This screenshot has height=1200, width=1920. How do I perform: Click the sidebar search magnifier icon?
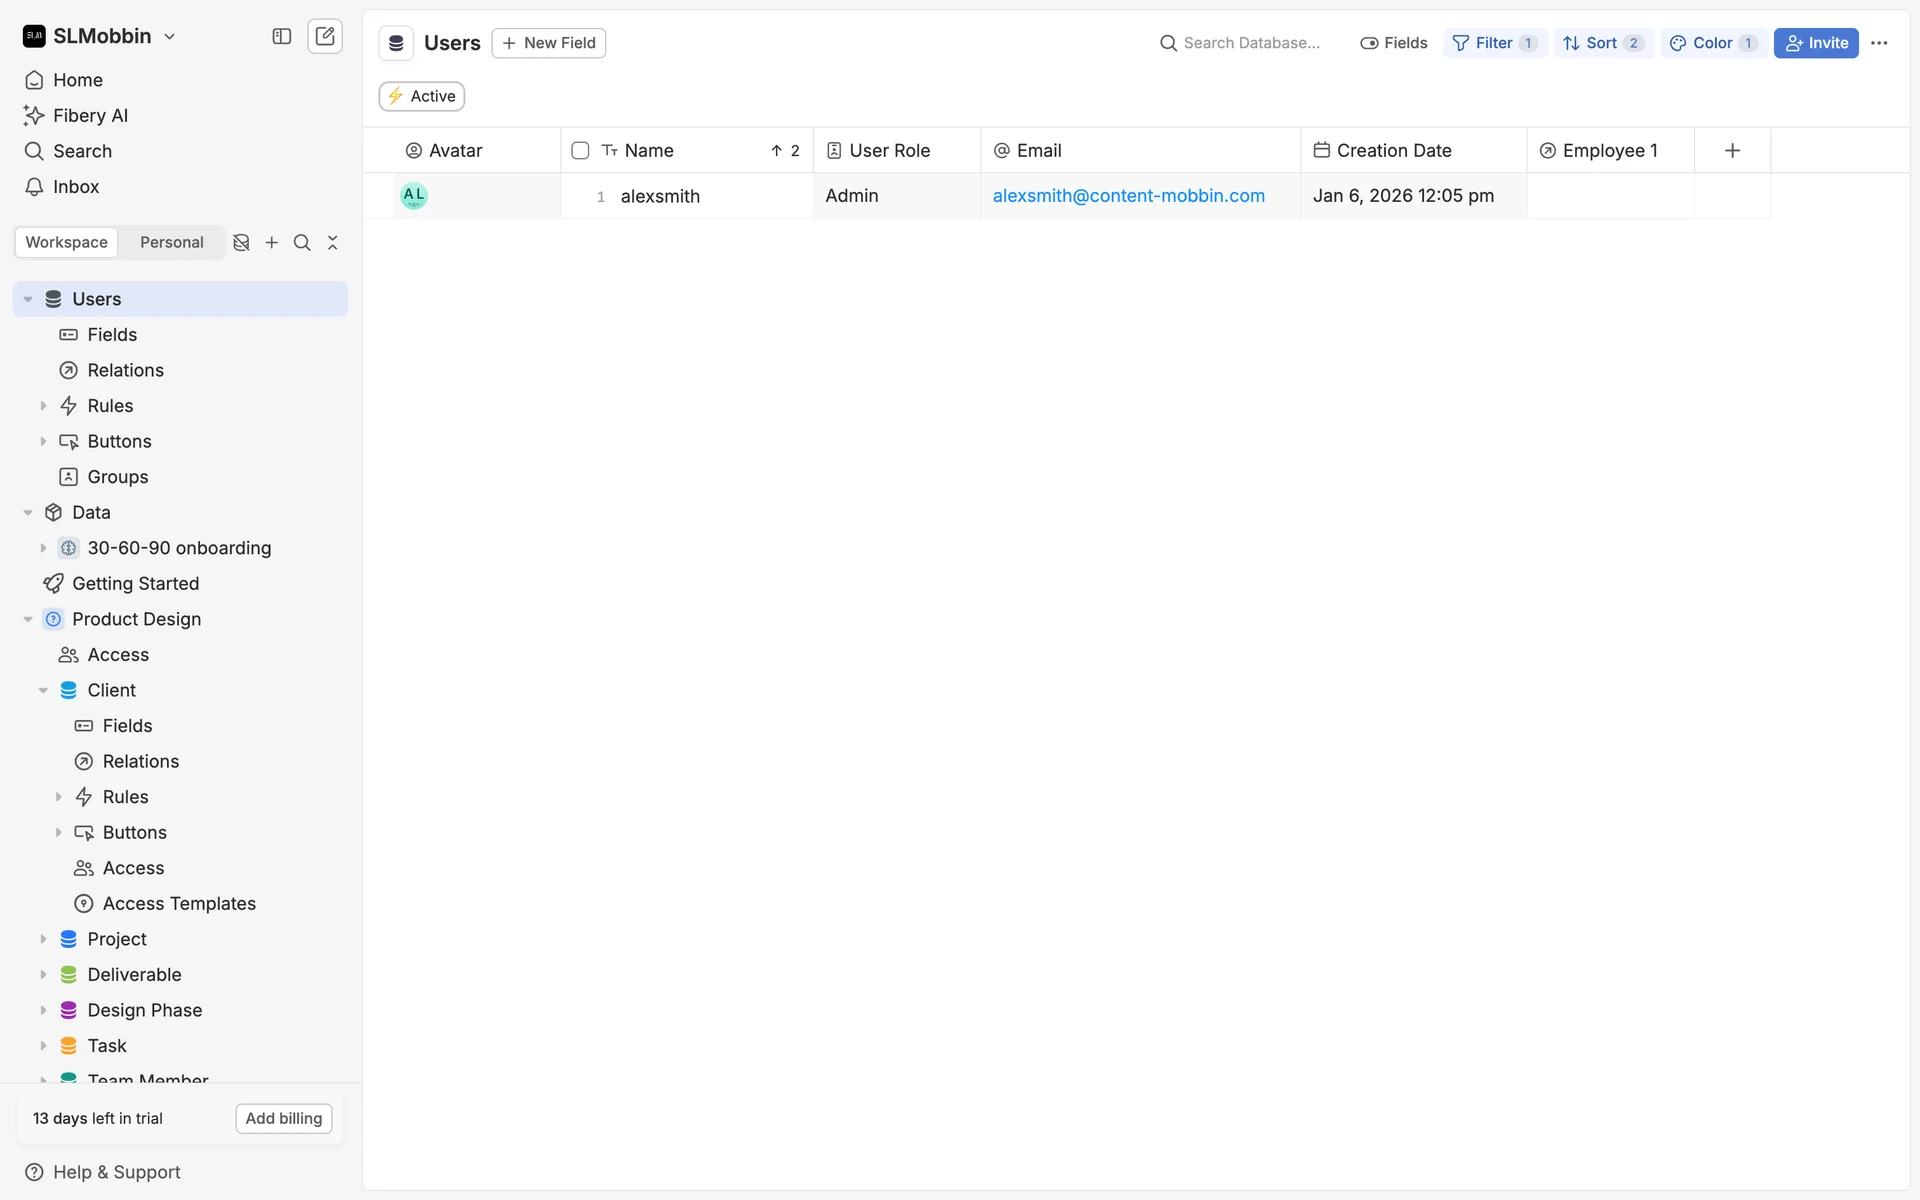(x=302, y=243)
